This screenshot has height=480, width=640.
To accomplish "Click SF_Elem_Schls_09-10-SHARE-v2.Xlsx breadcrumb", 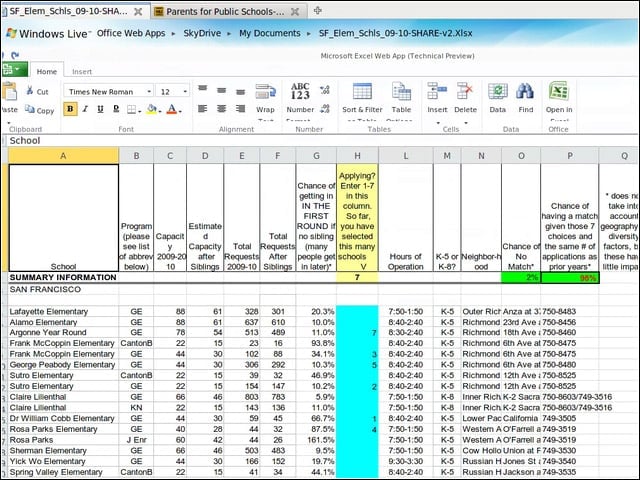I will click(396, 33).
